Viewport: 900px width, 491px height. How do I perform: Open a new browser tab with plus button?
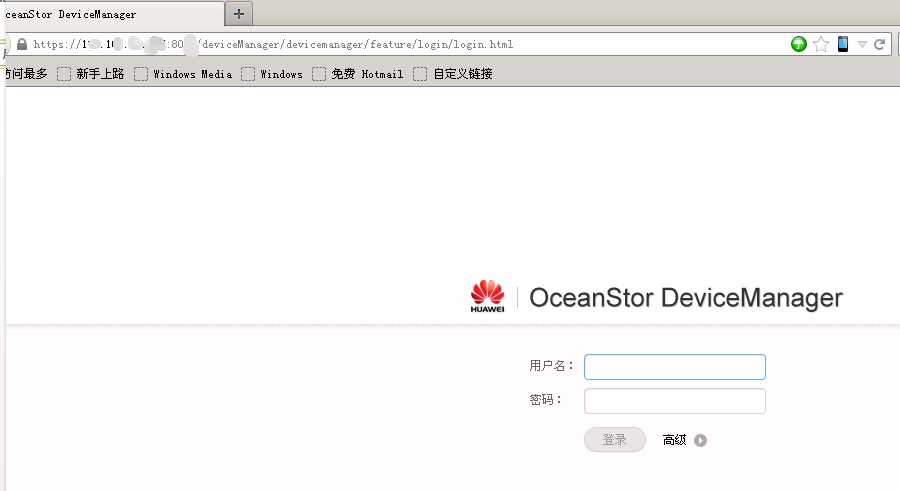[x=239, y=14]
